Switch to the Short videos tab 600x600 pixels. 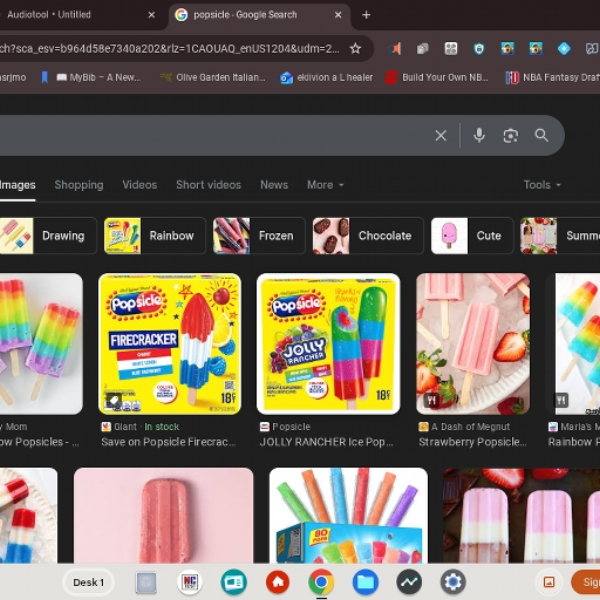[x=209, y=185]
